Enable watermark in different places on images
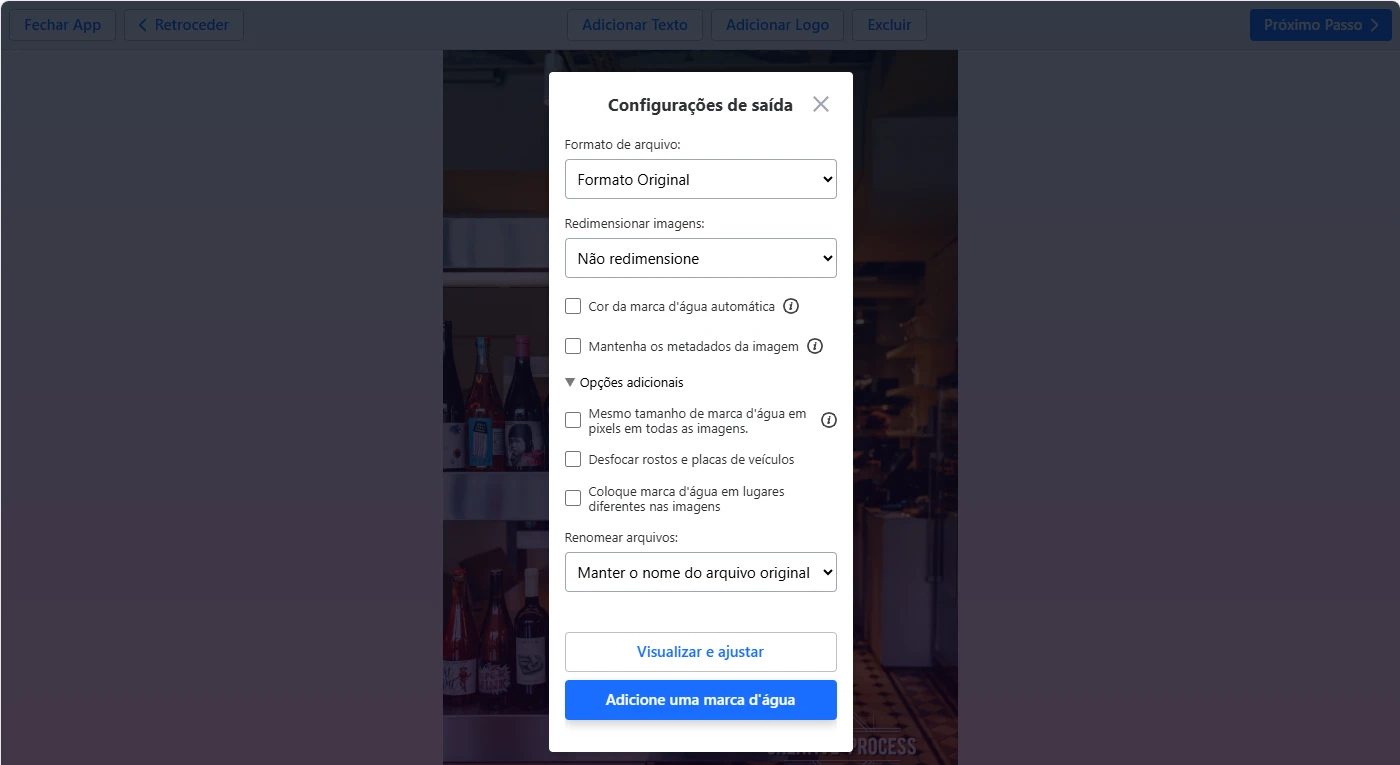The width and height of the screenshot is (1400, 765). coord(573,497)
